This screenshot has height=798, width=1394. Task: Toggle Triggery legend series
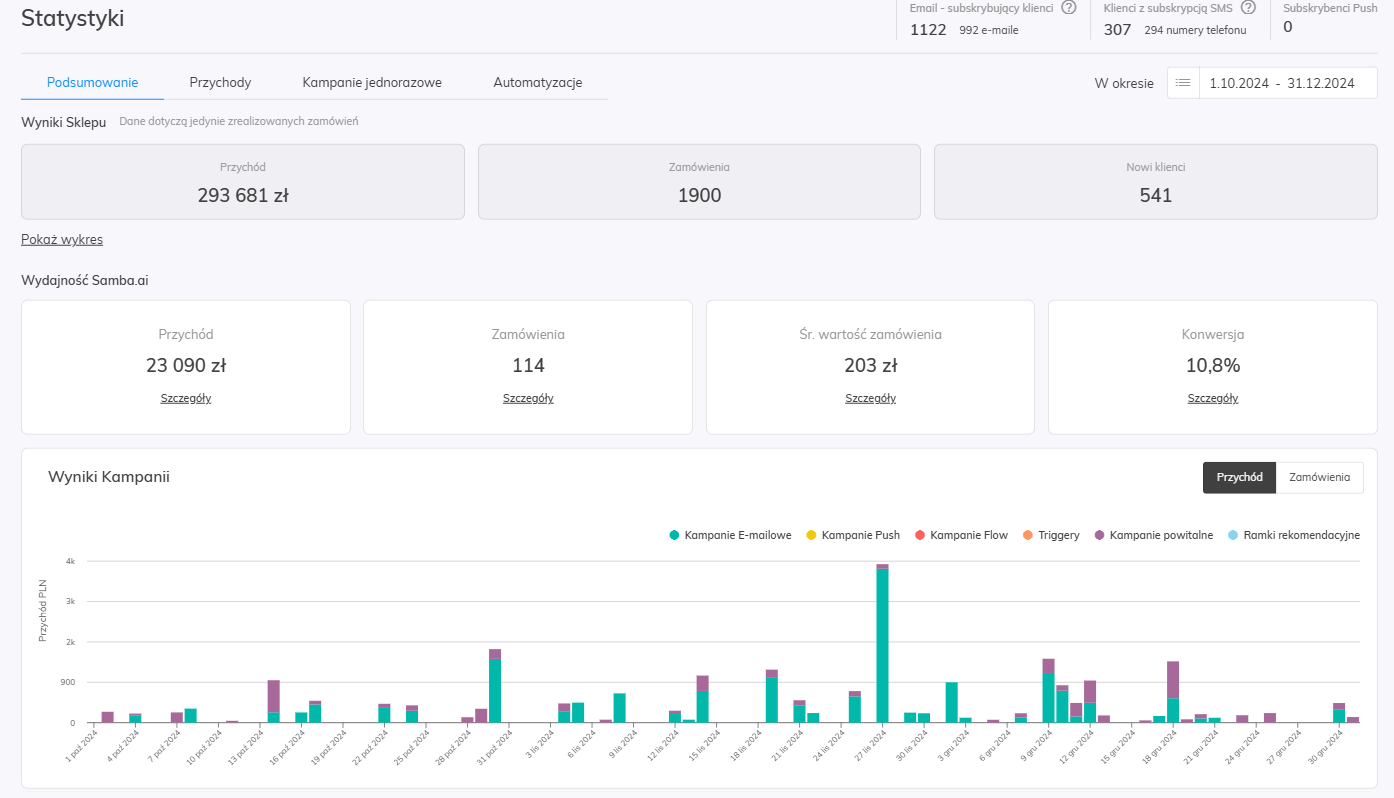(x=1051, y=535)
